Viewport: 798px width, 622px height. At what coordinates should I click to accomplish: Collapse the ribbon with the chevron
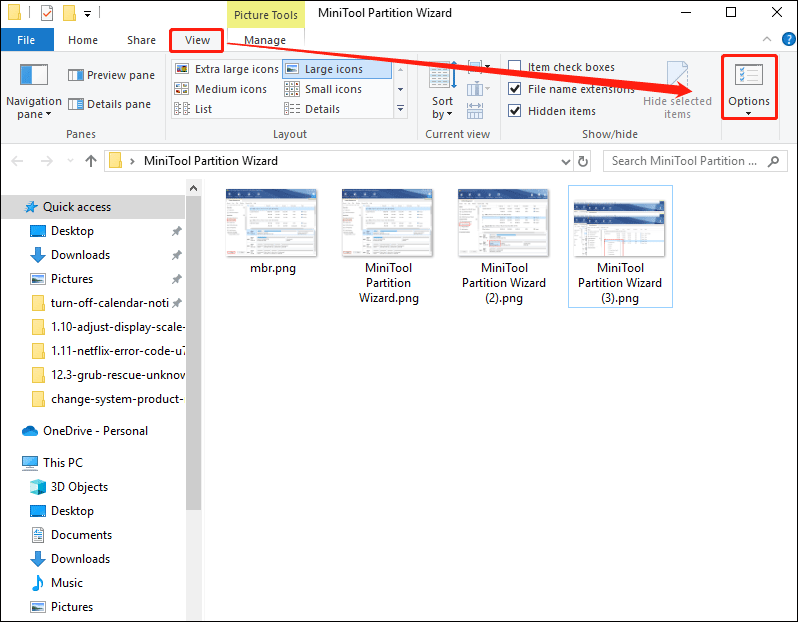click(767, 39)
